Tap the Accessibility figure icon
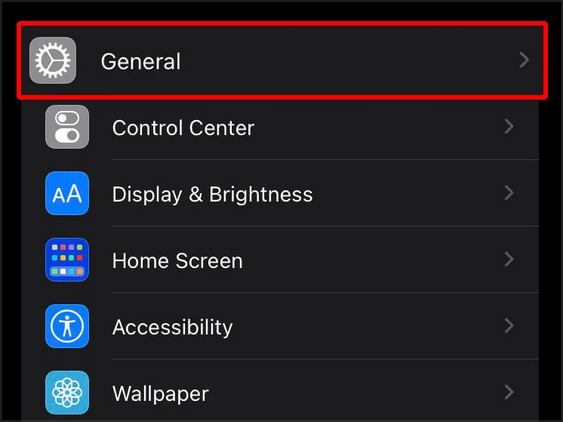 [67, 326]
